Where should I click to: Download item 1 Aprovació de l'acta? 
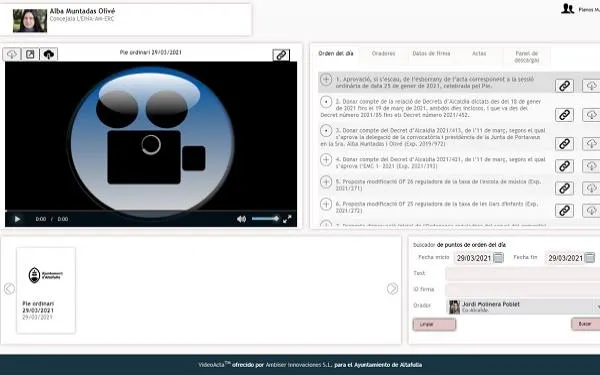[x=591, y=86]
